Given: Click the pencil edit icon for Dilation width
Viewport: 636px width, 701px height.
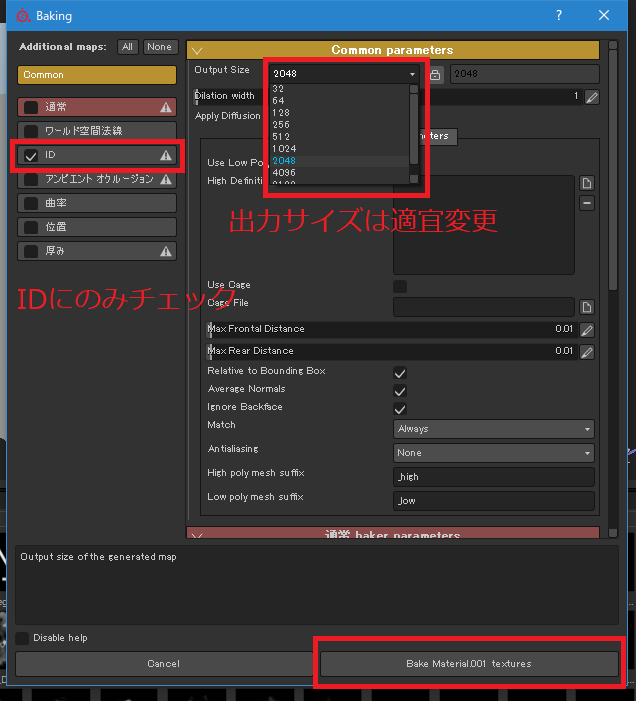Looking at the screenshot, I should (x=592, y=97).
